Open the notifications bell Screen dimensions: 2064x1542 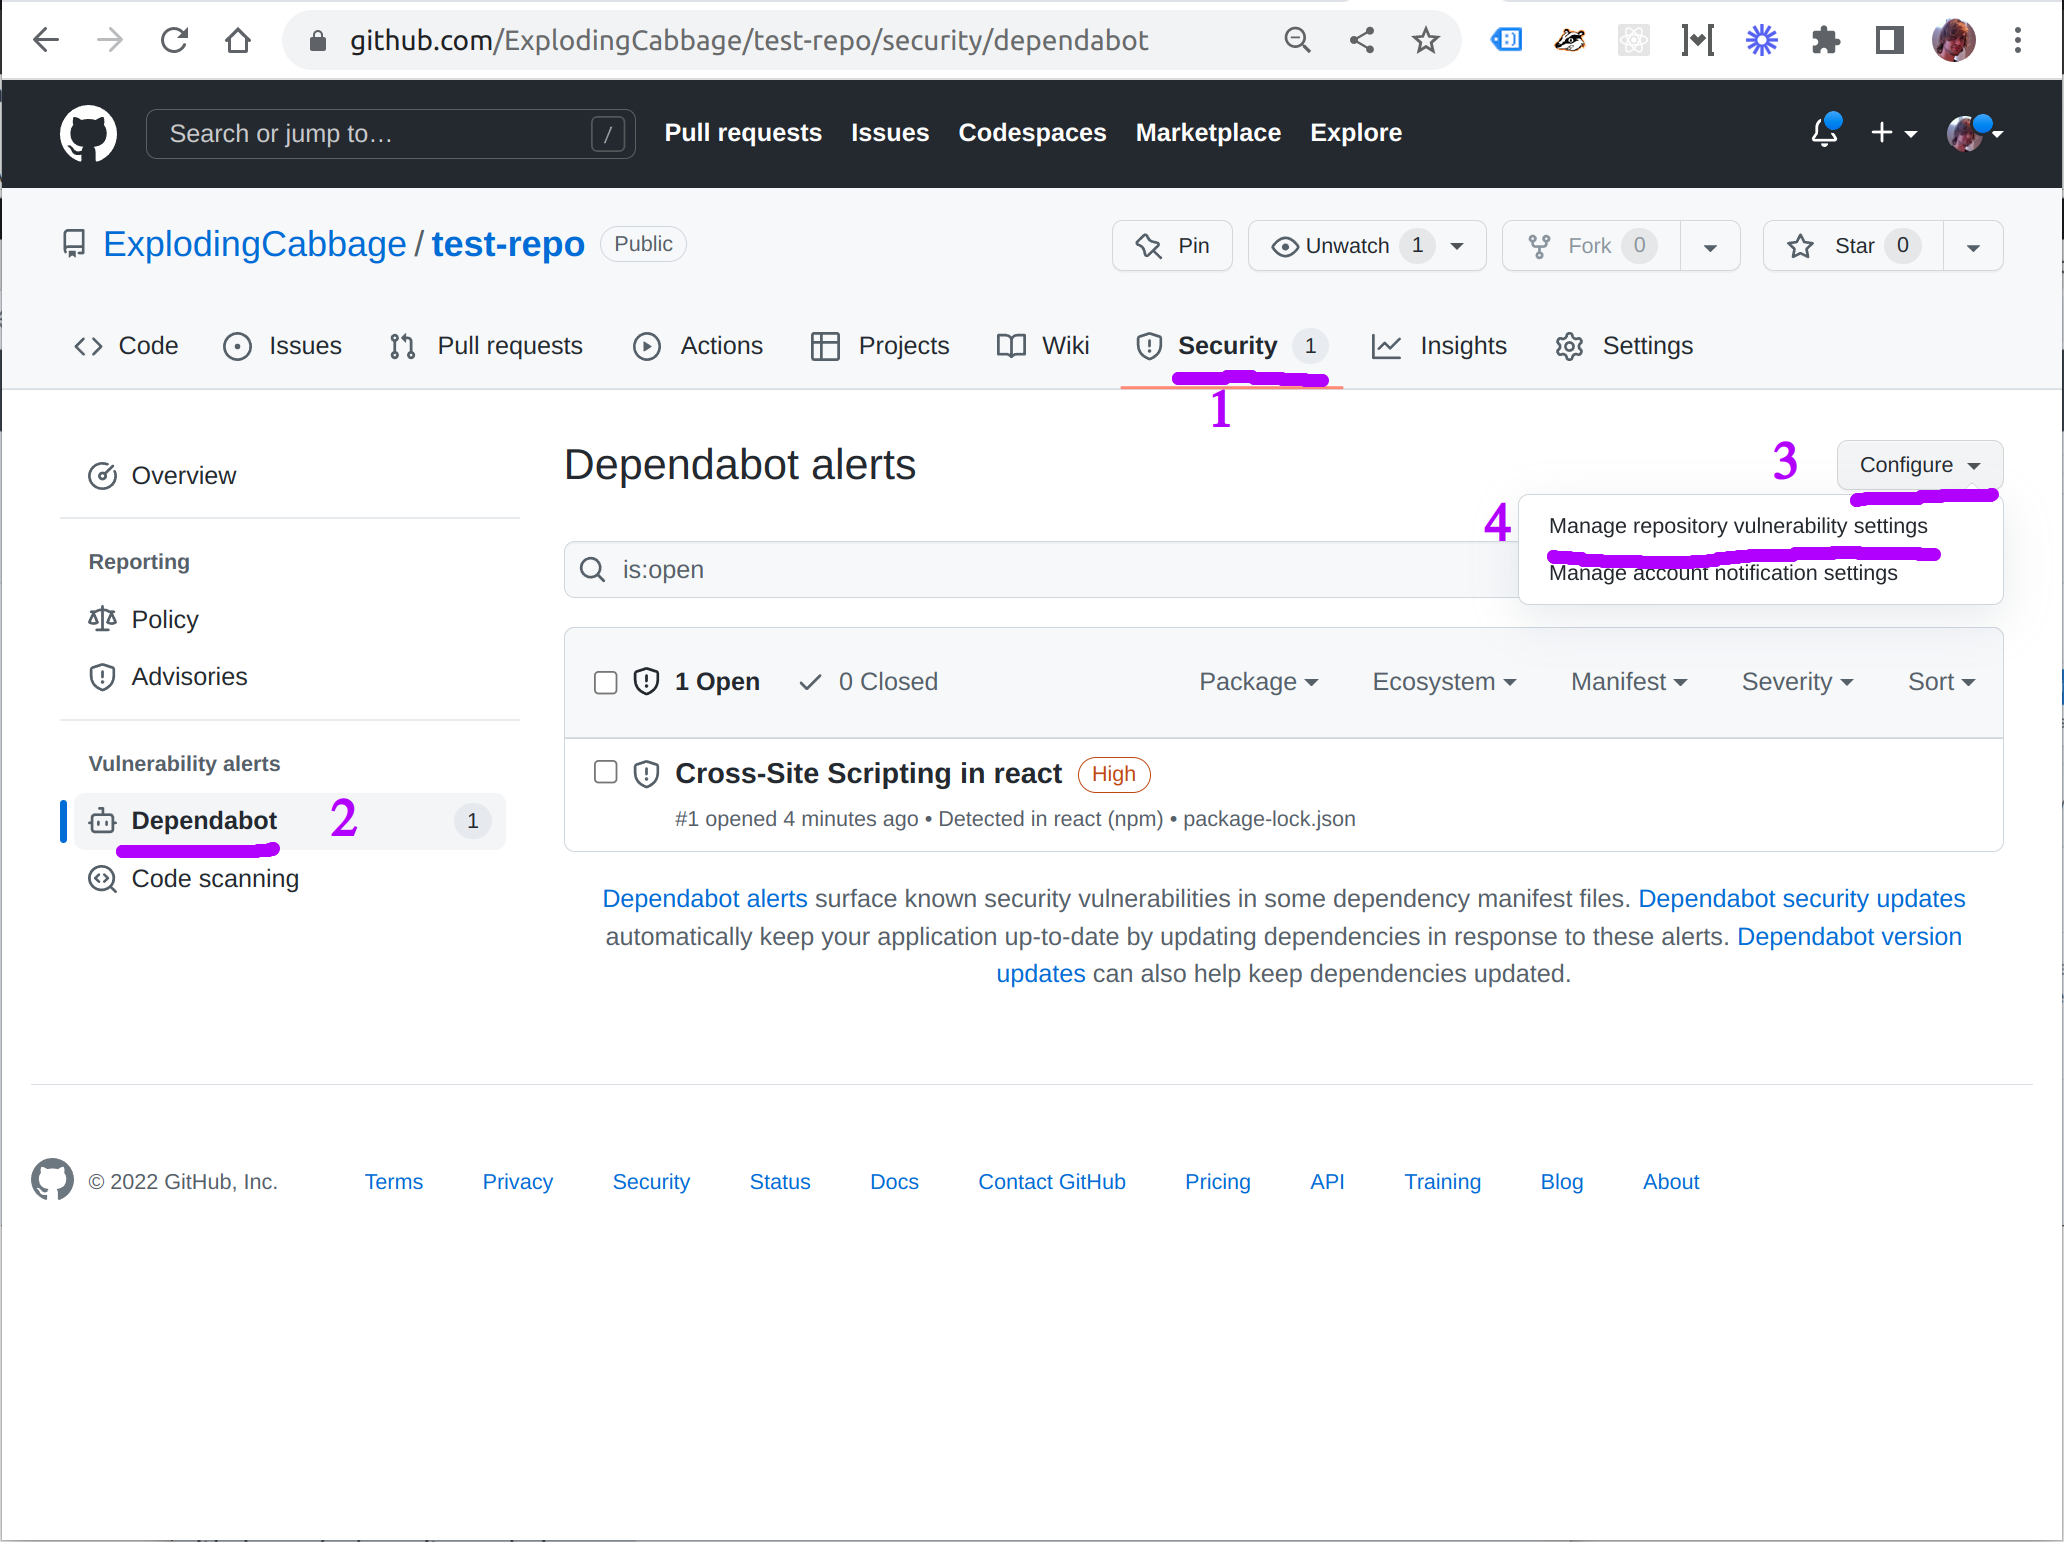(x=1824, y=132)
